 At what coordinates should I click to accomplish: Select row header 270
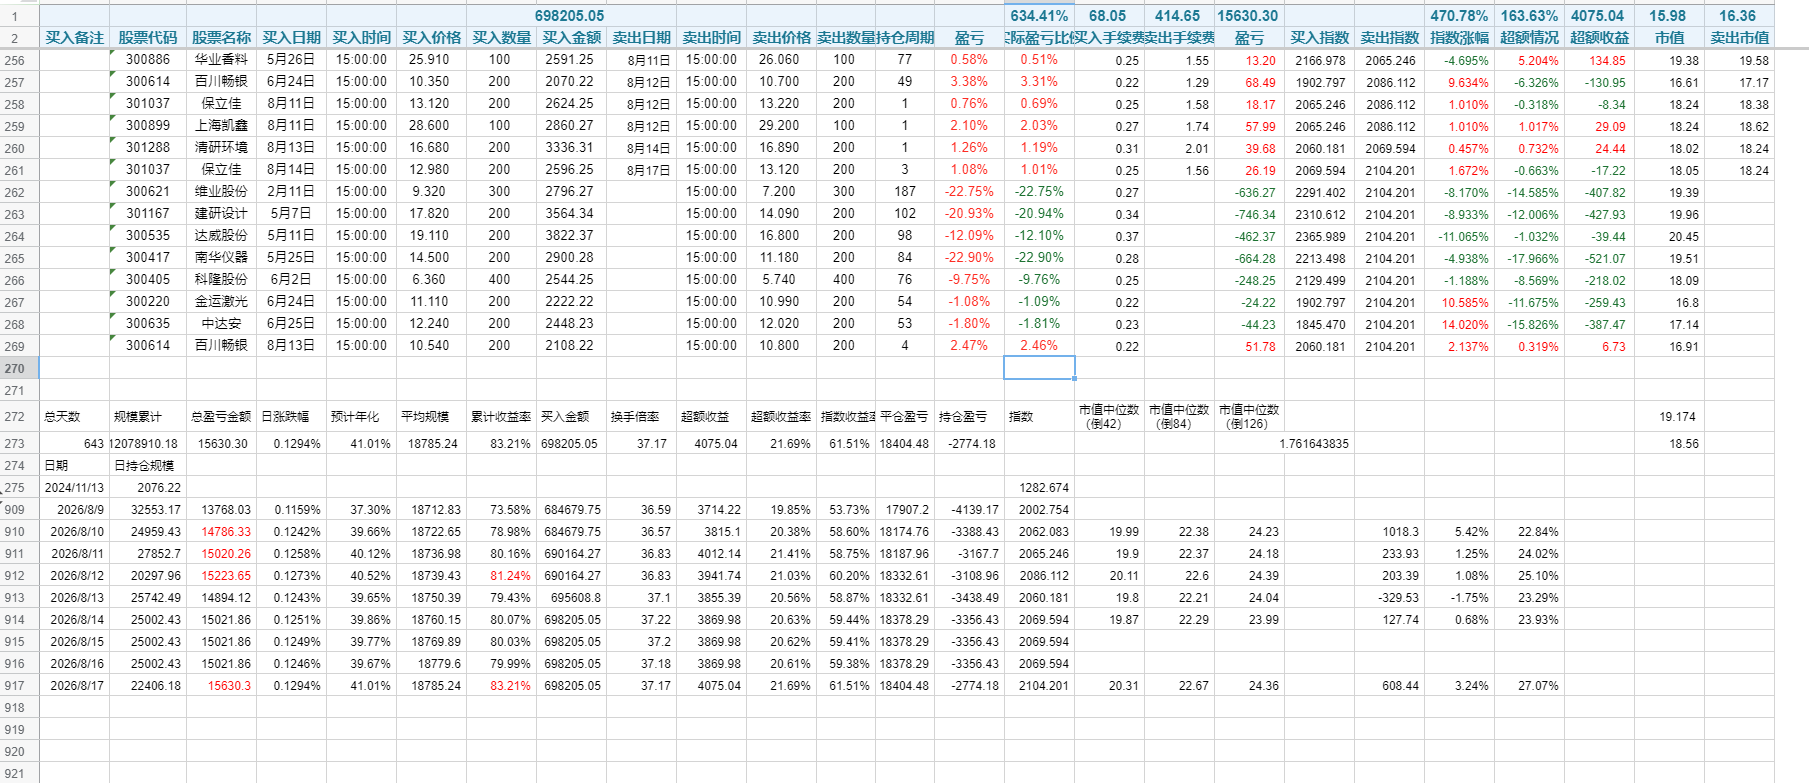coord(15,368)
